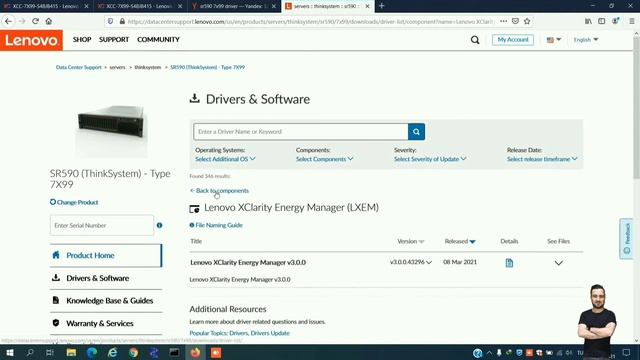This screenshot has width=640, height=360.
Task: Expand See Files chevron for Energy Manager
Action: tap(558, 263)
